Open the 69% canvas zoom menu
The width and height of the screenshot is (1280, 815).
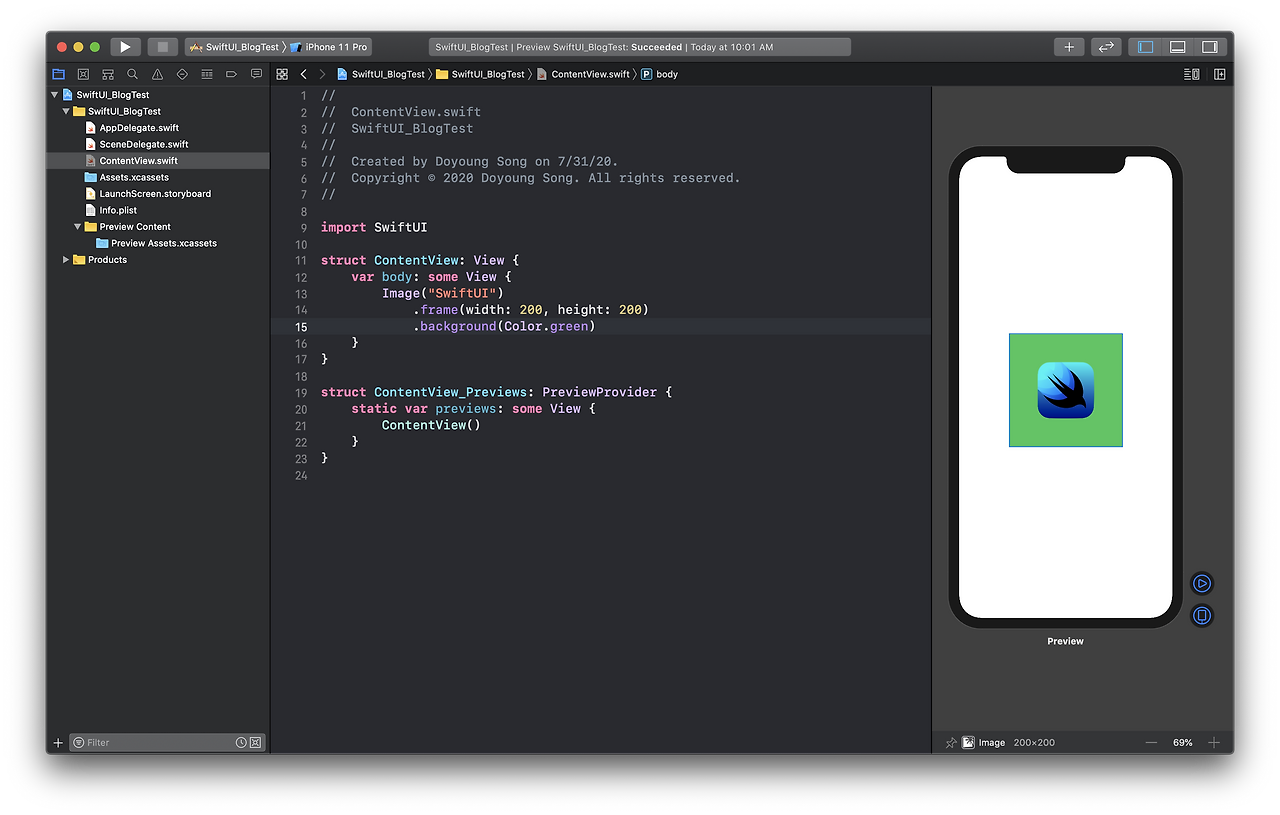point(1183,743)
